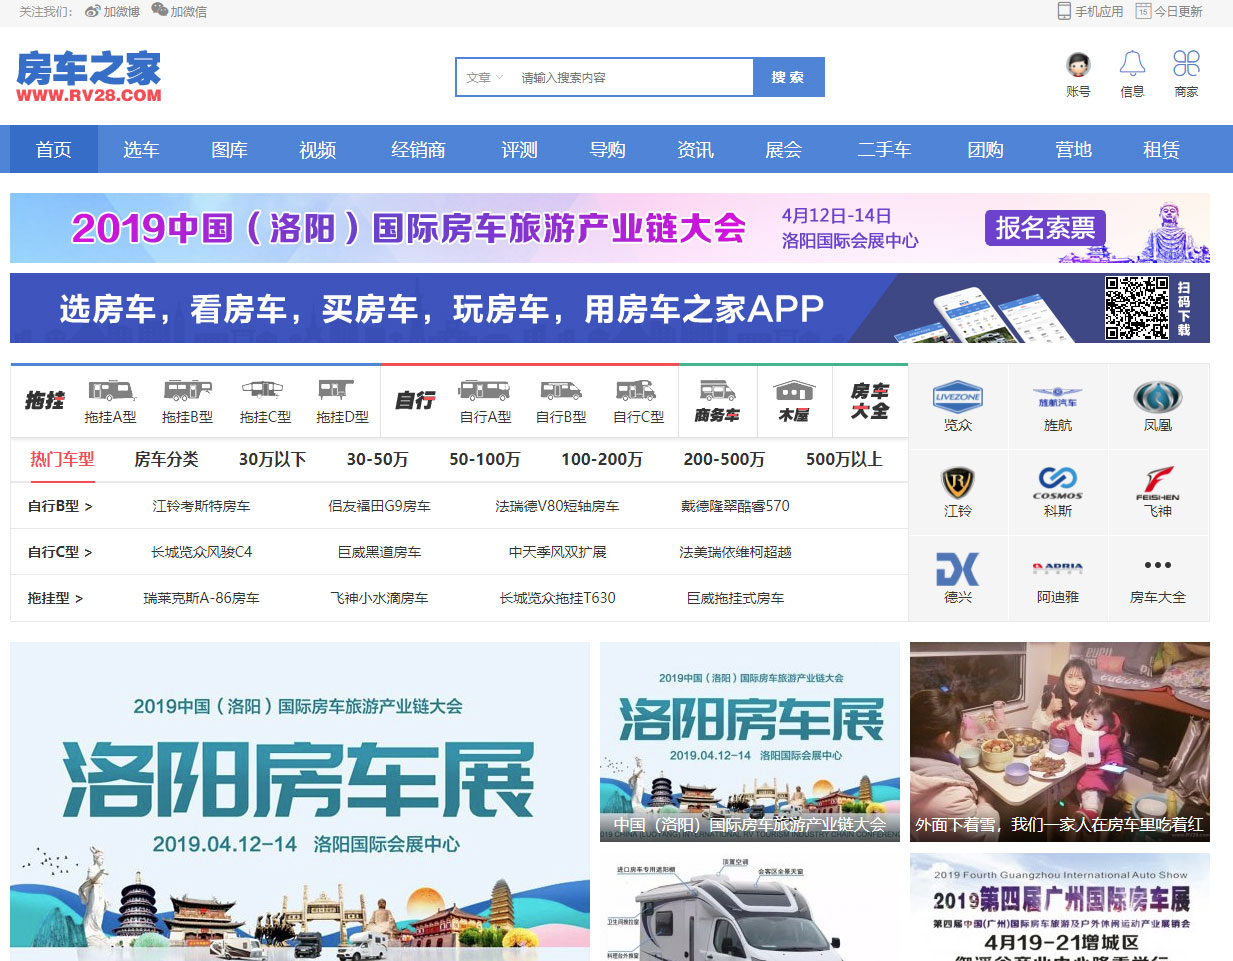Select the 拖挂A型 trailer icon
This screenshot has width=1233, height=961.
[110, 391]
